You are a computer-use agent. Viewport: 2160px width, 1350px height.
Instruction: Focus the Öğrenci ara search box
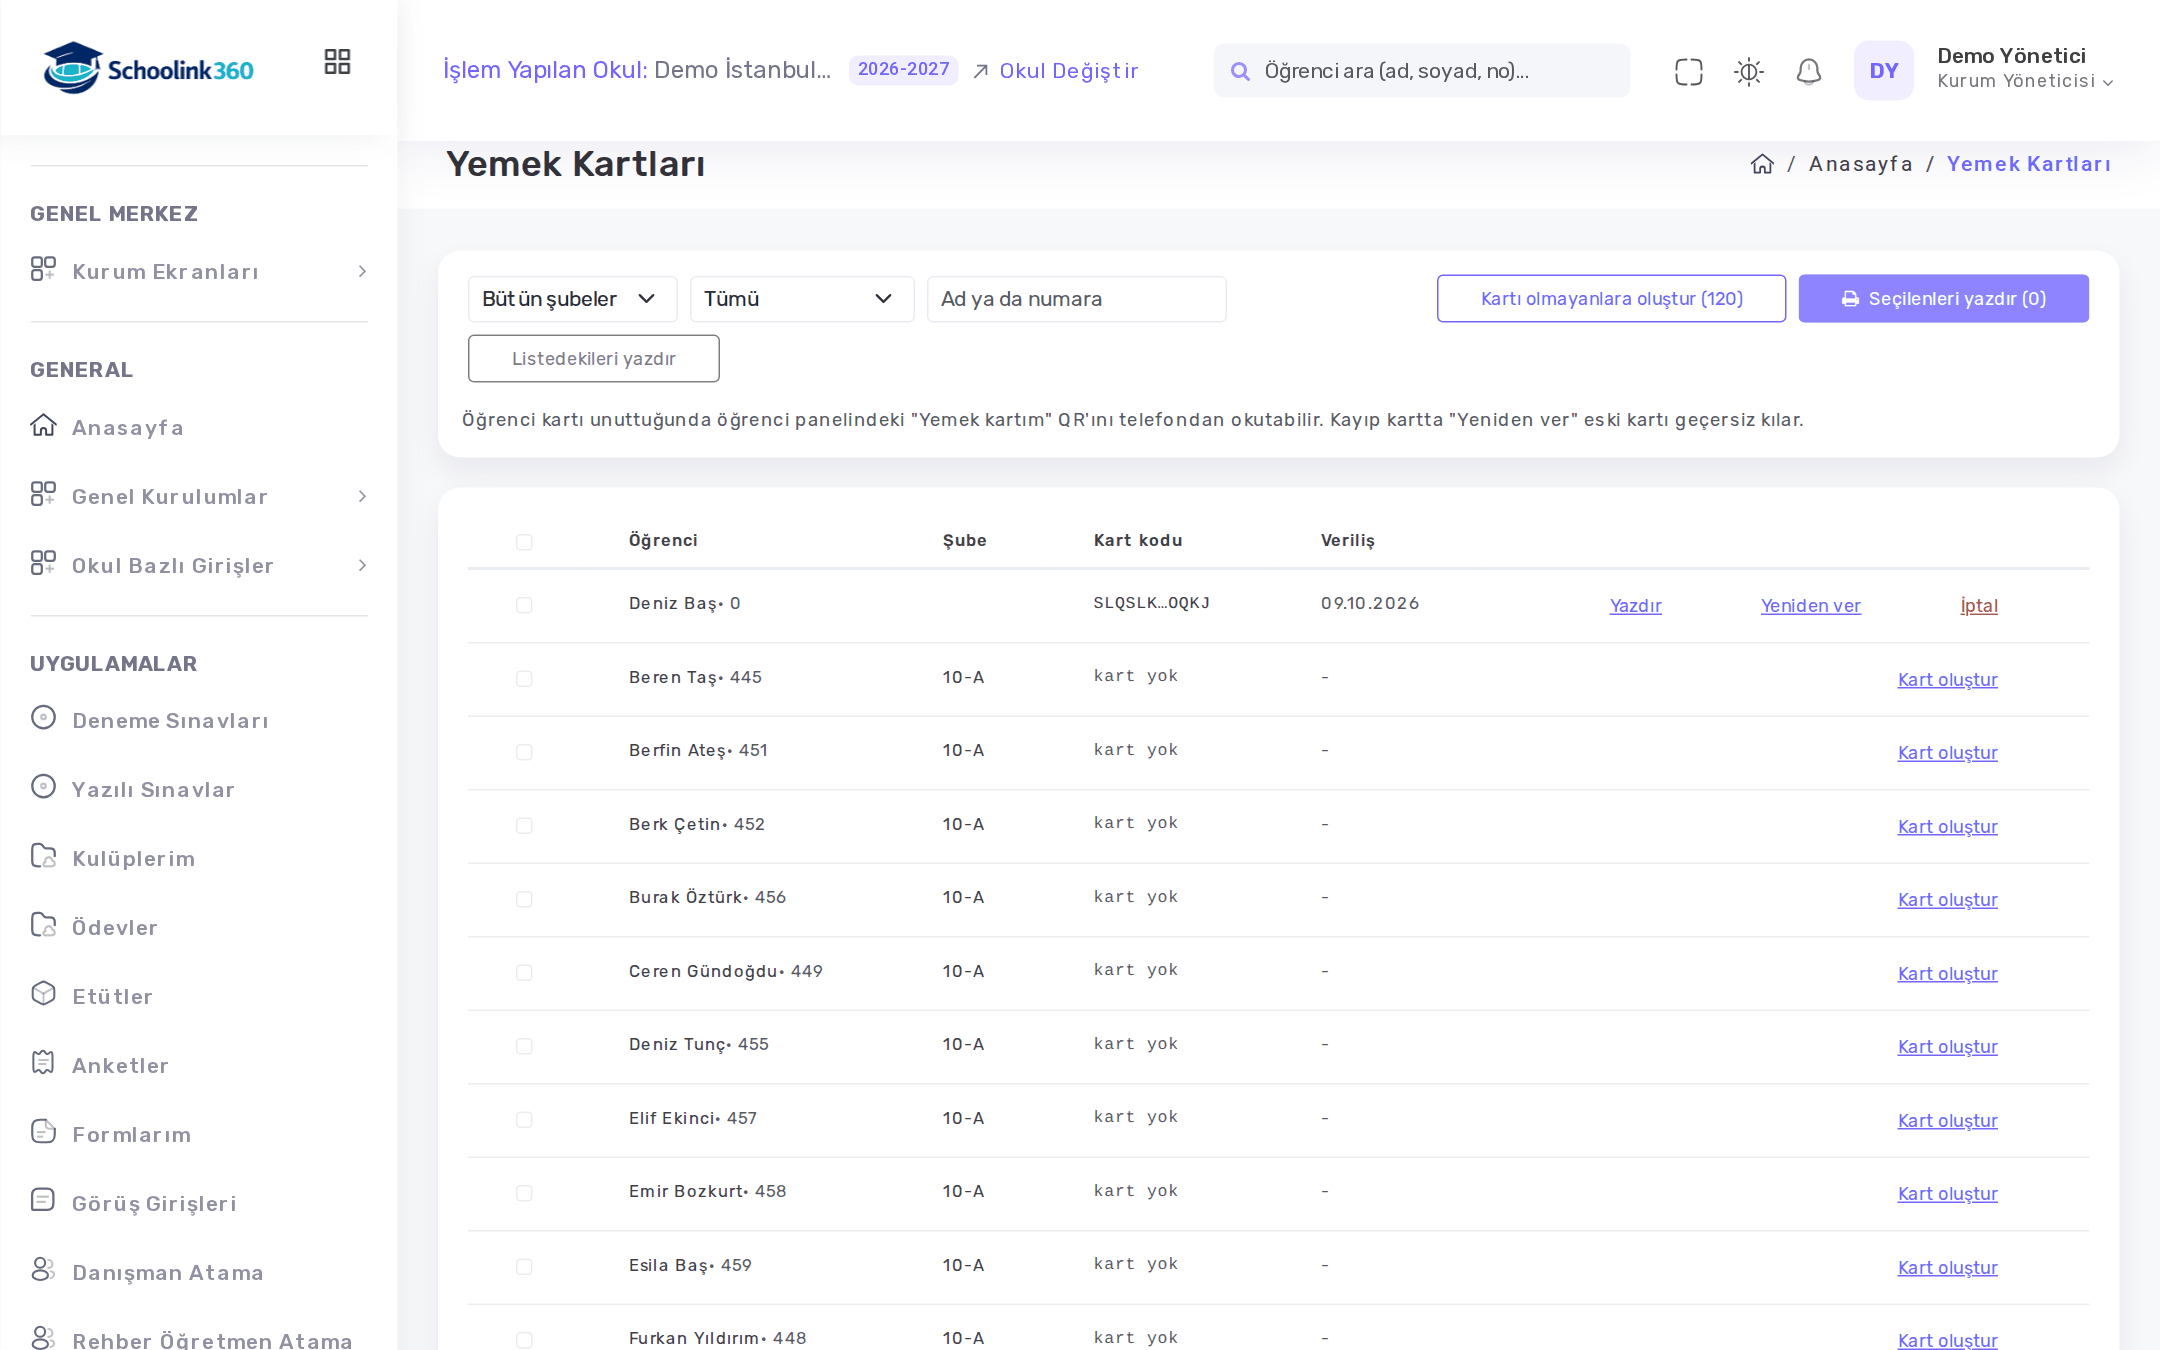[x=1421, y=71]
